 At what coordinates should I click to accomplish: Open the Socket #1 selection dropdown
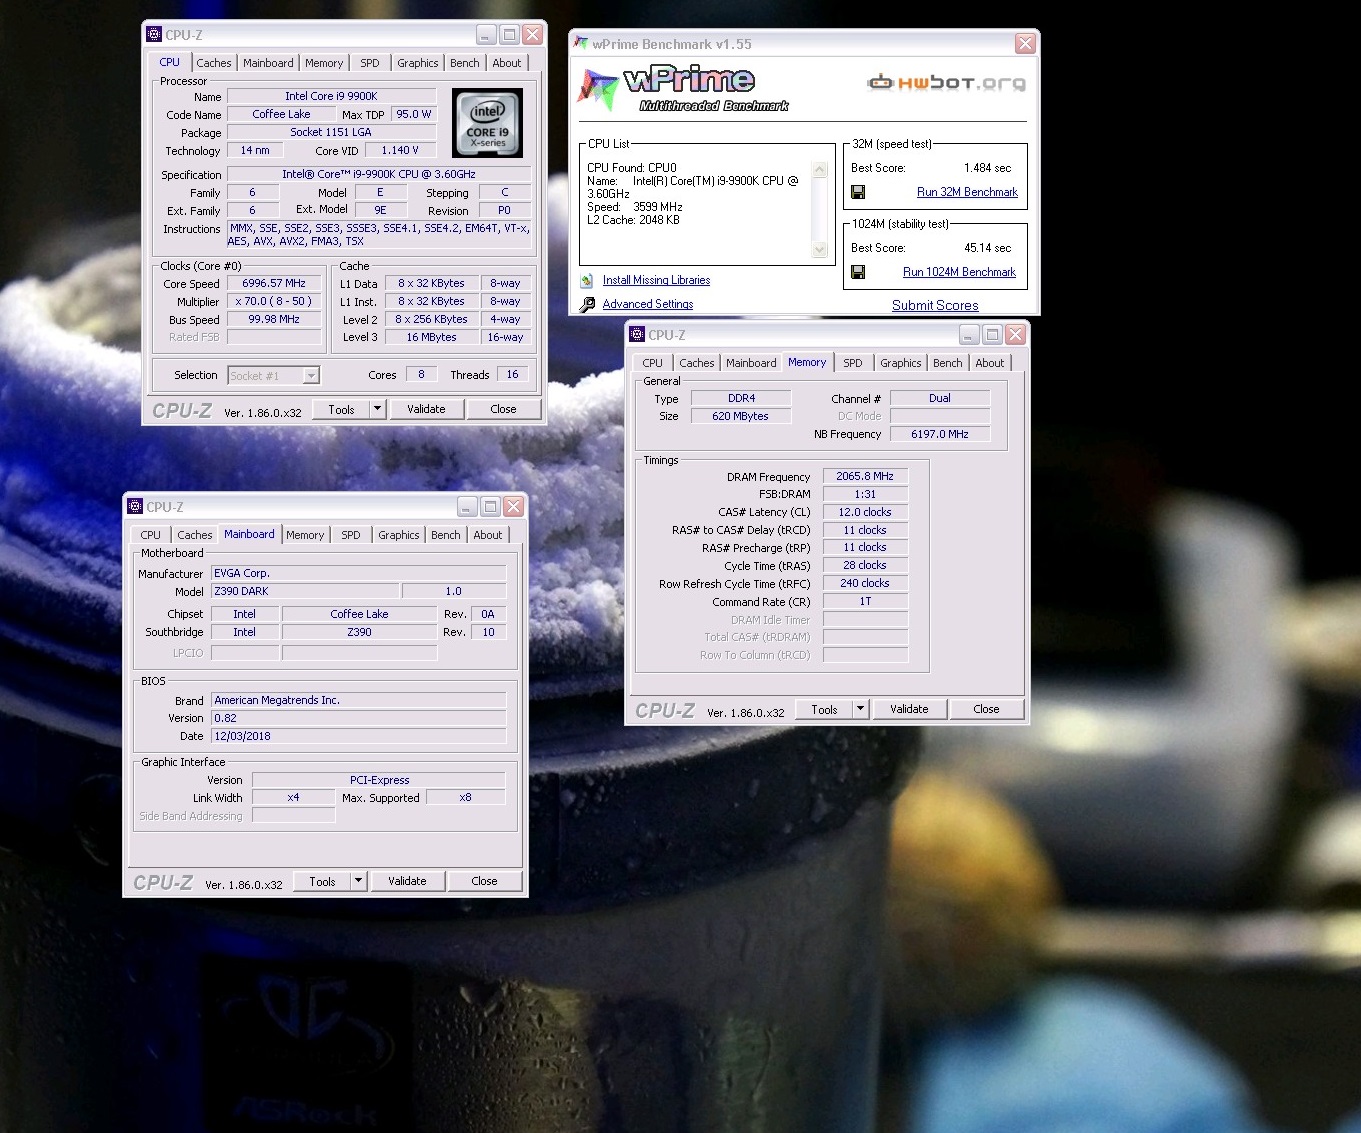pos(311,375)
